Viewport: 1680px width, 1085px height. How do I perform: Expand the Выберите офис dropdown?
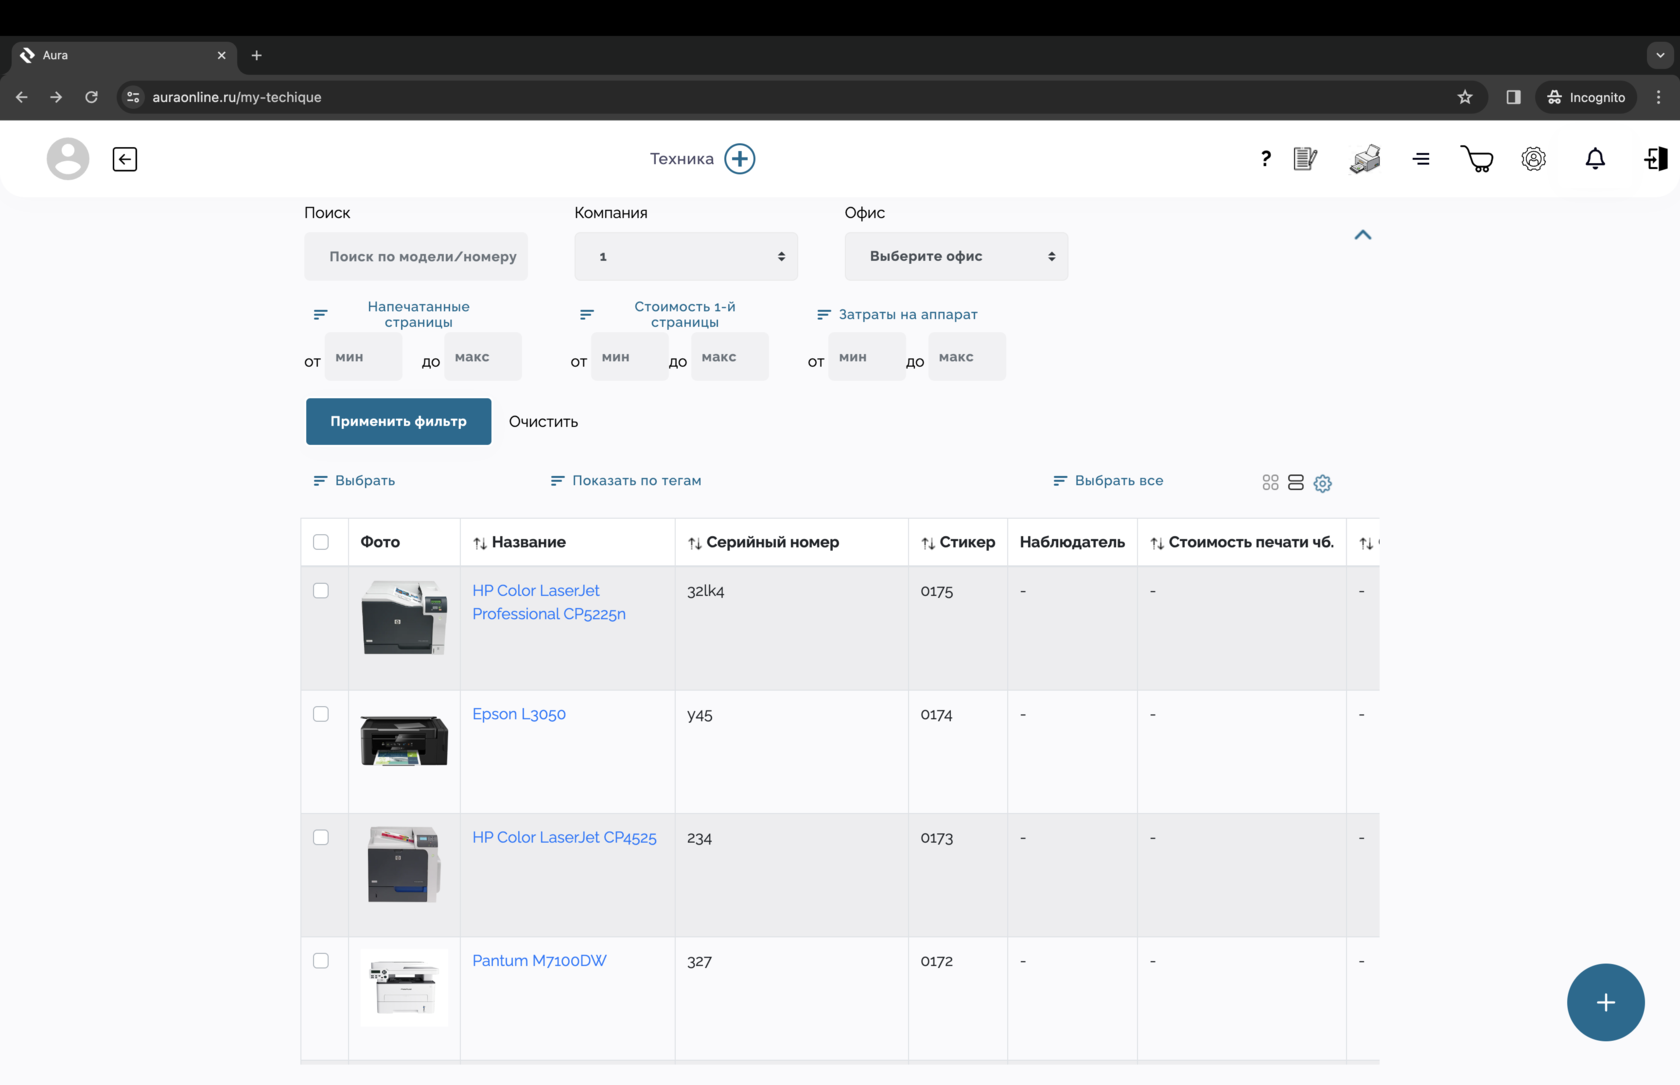pyautogui.click(x=956, y=257)
